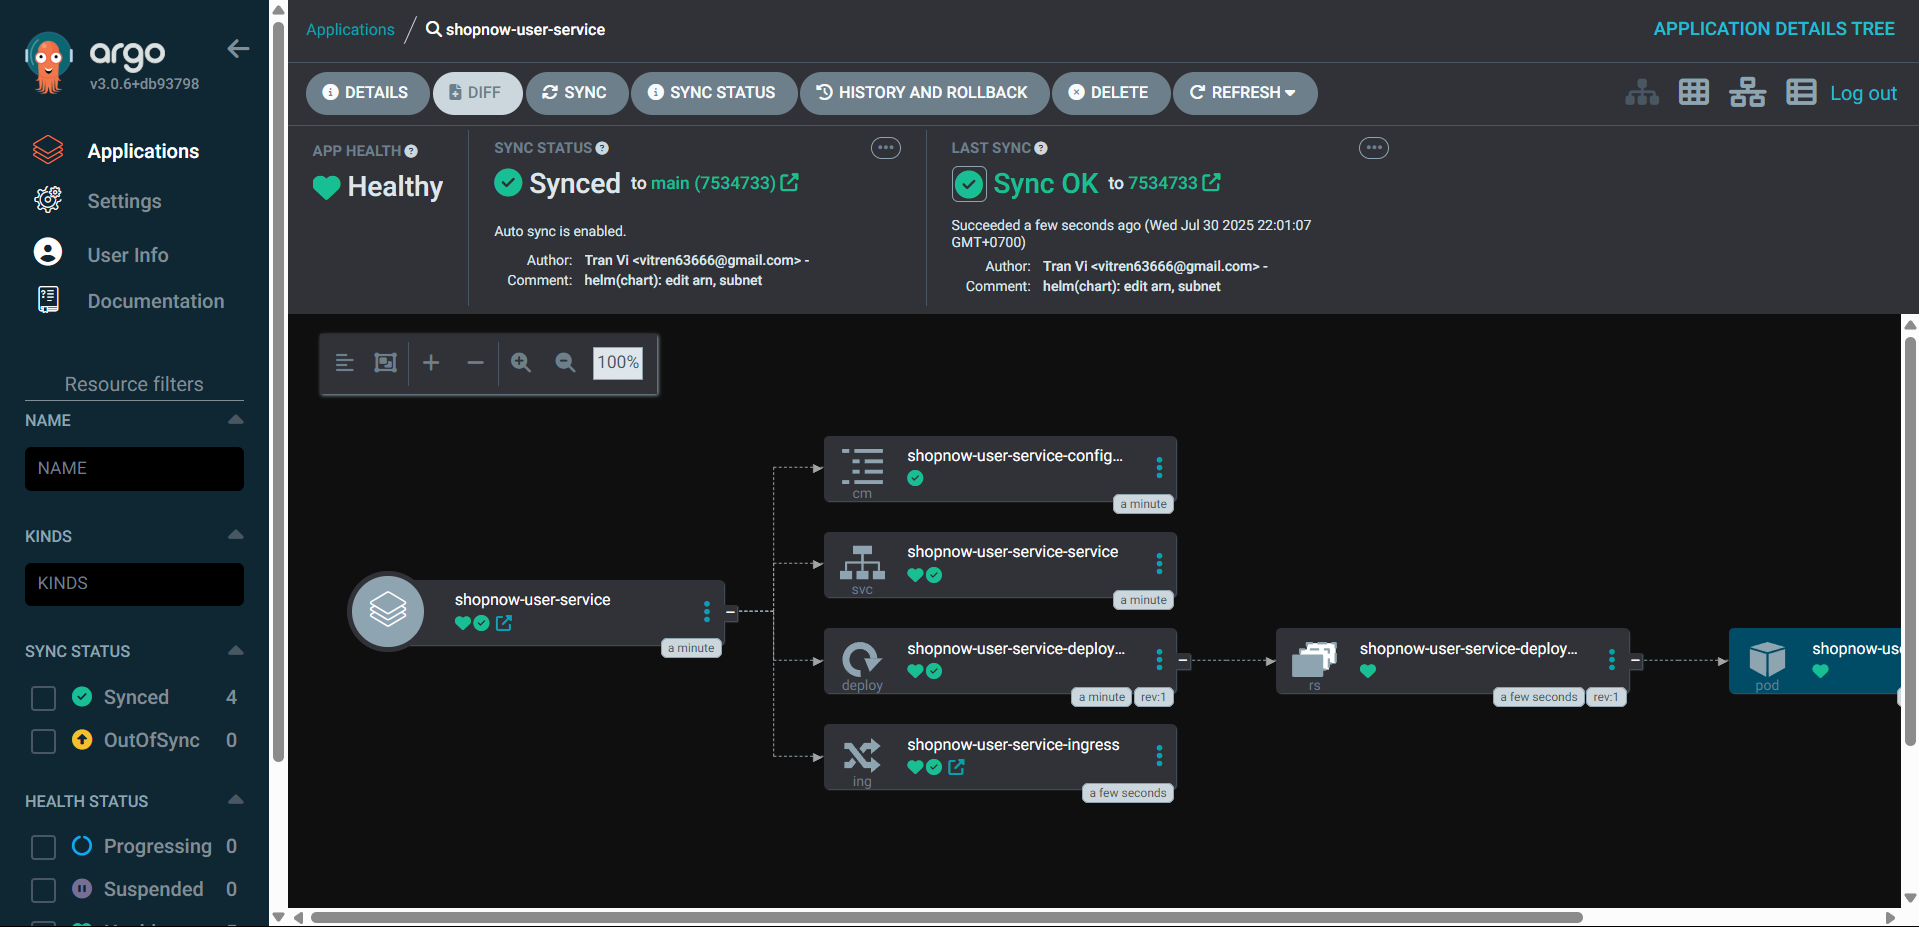This screenshot has width=1919, height=927.
Task: Check the OutOfSync filter checkbox
Action: (43, 741)
